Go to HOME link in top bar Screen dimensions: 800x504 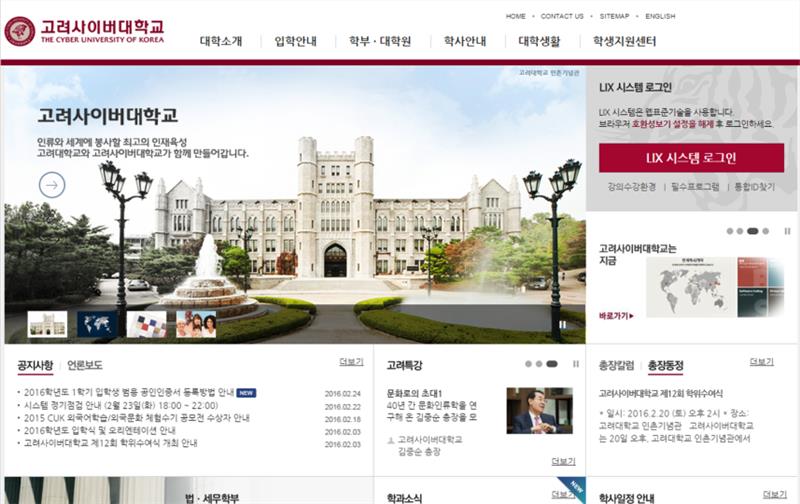coord(515,16)
